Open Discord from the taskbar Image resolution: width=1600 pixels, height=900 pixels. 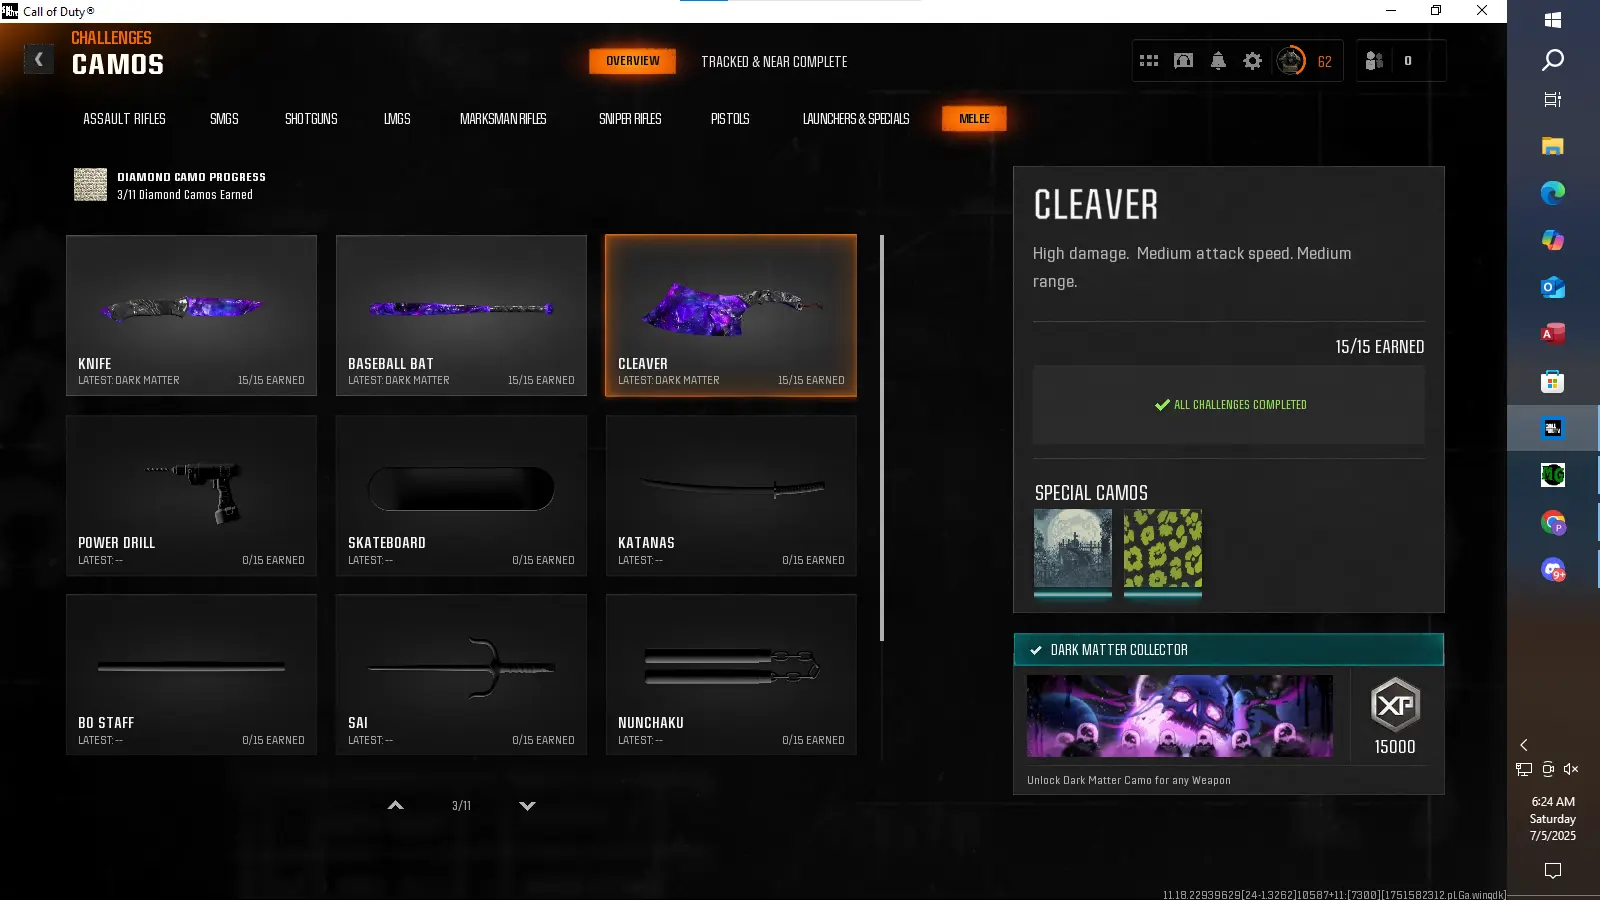(x=1553, y=569)
